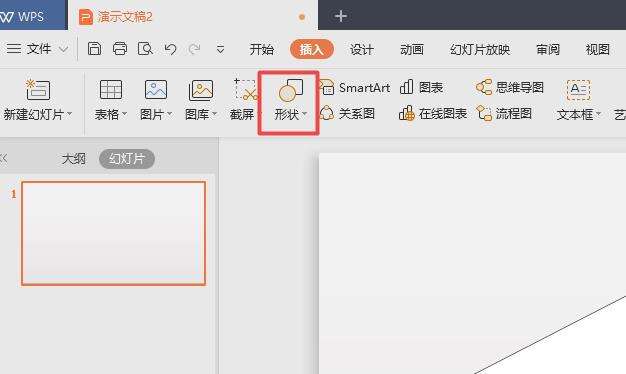
Task: Undo the last action
Action: [x=170, y=49]
